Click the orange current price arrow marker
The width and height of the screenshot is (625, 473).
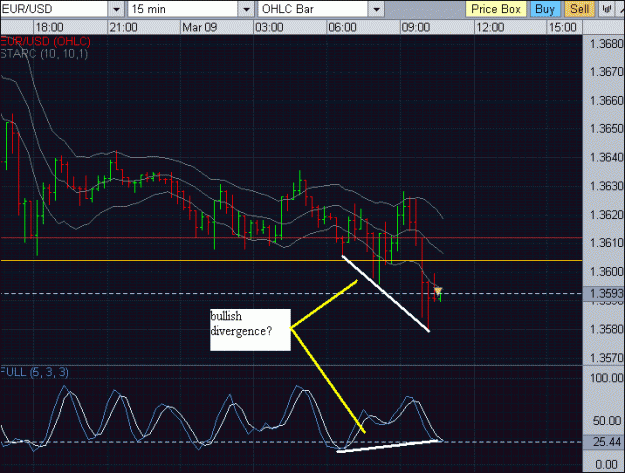point(438,291)
